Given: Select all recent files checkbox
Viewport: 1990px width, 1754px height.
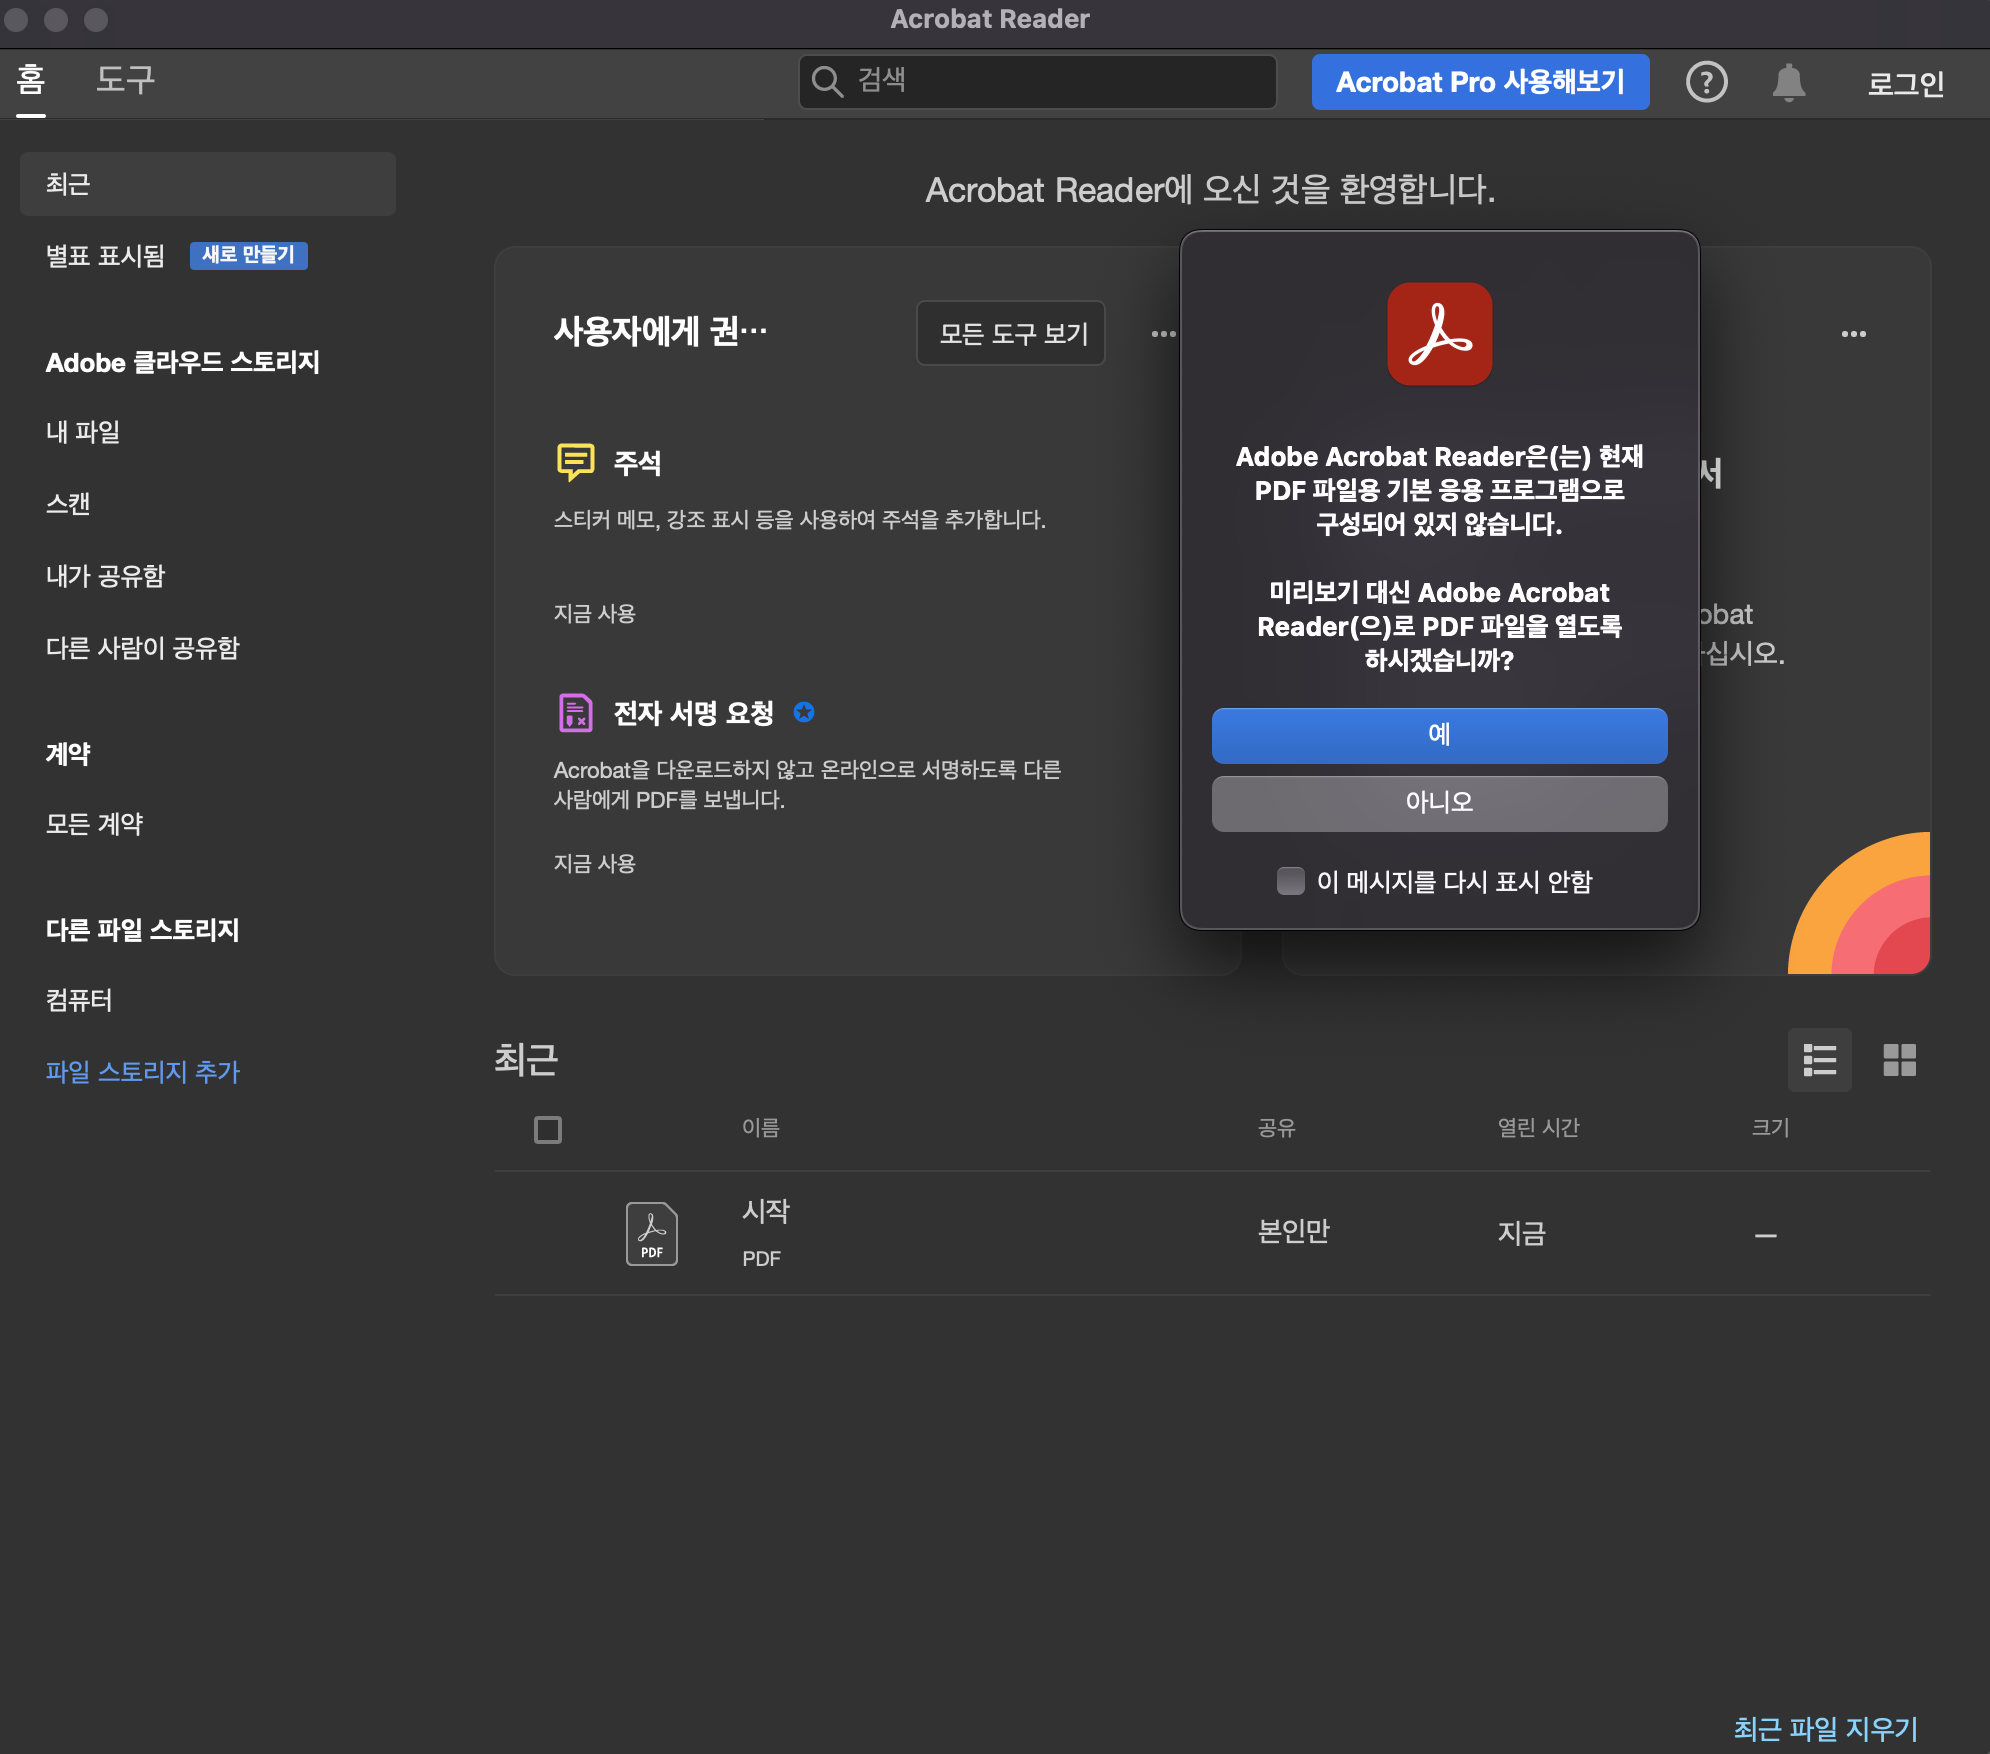Looking at the screenshot, I should click(547, 1129).
